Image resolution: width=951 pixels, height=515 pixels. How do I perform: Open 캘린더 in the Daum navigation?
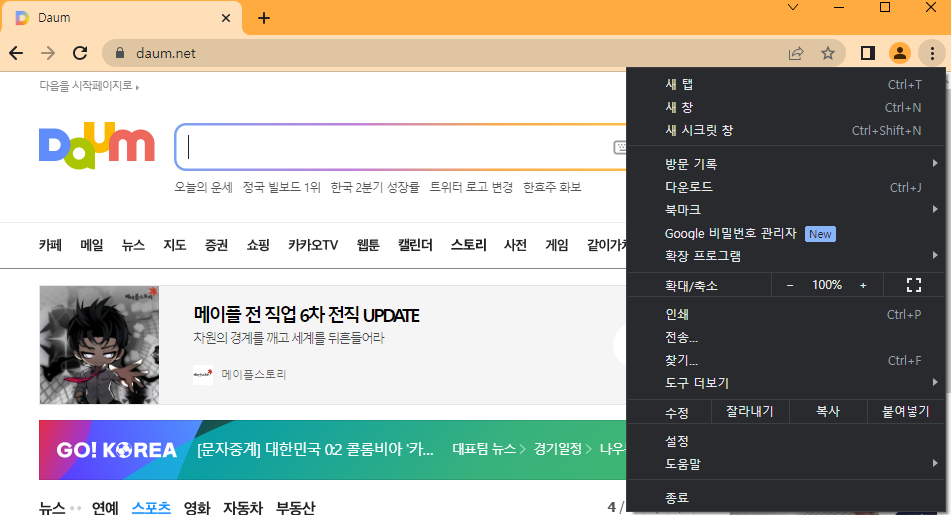(415, 245)
